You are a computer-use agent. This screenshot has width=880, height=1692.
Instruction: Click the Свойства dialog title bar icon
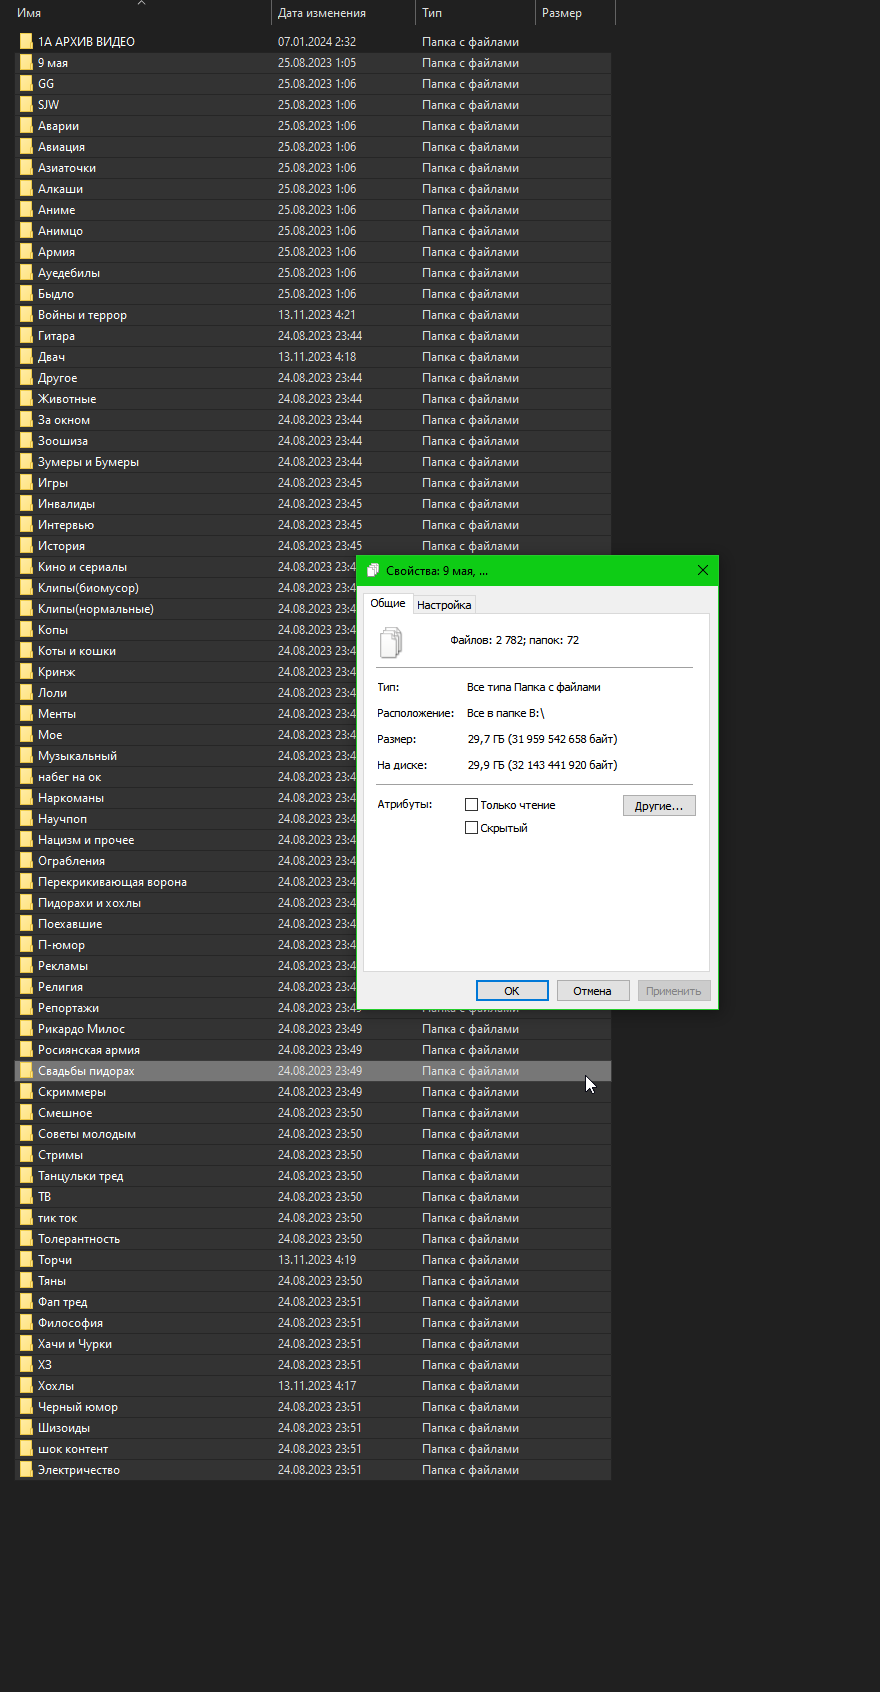[x=373, y=570]
